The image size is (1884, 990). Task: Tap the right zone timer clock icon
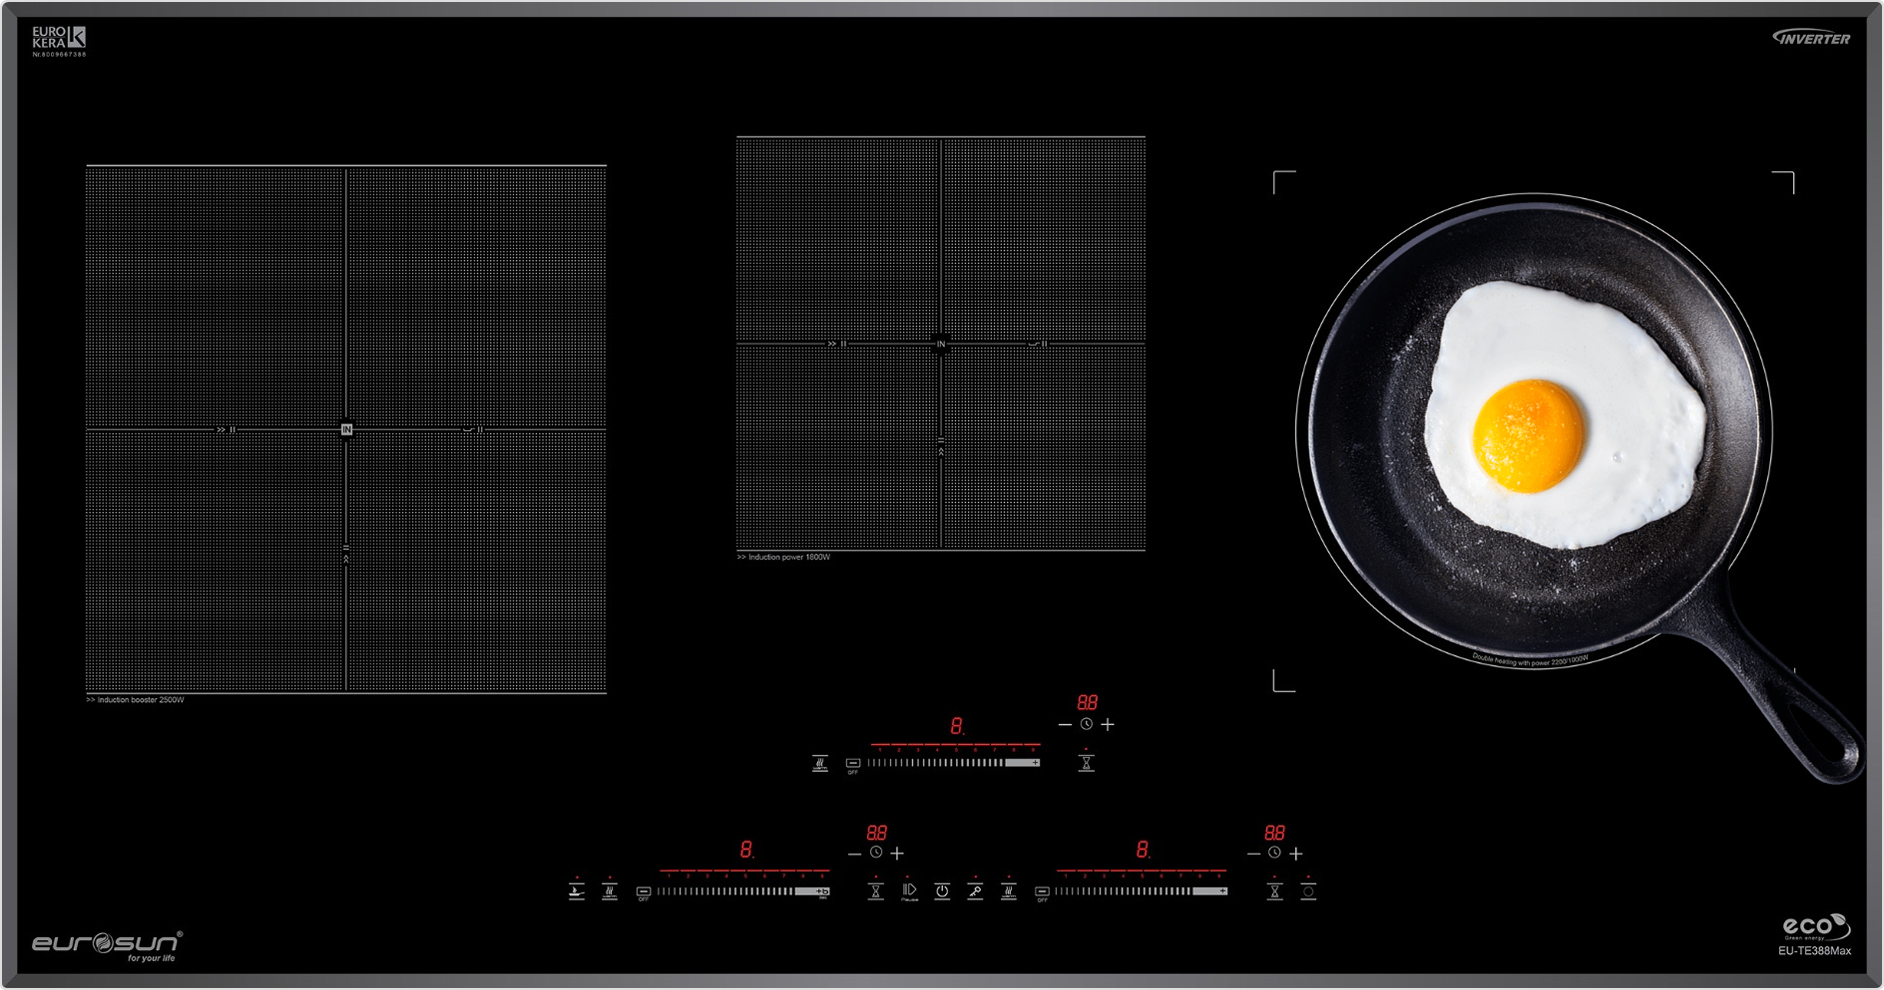pos(1274,853)
